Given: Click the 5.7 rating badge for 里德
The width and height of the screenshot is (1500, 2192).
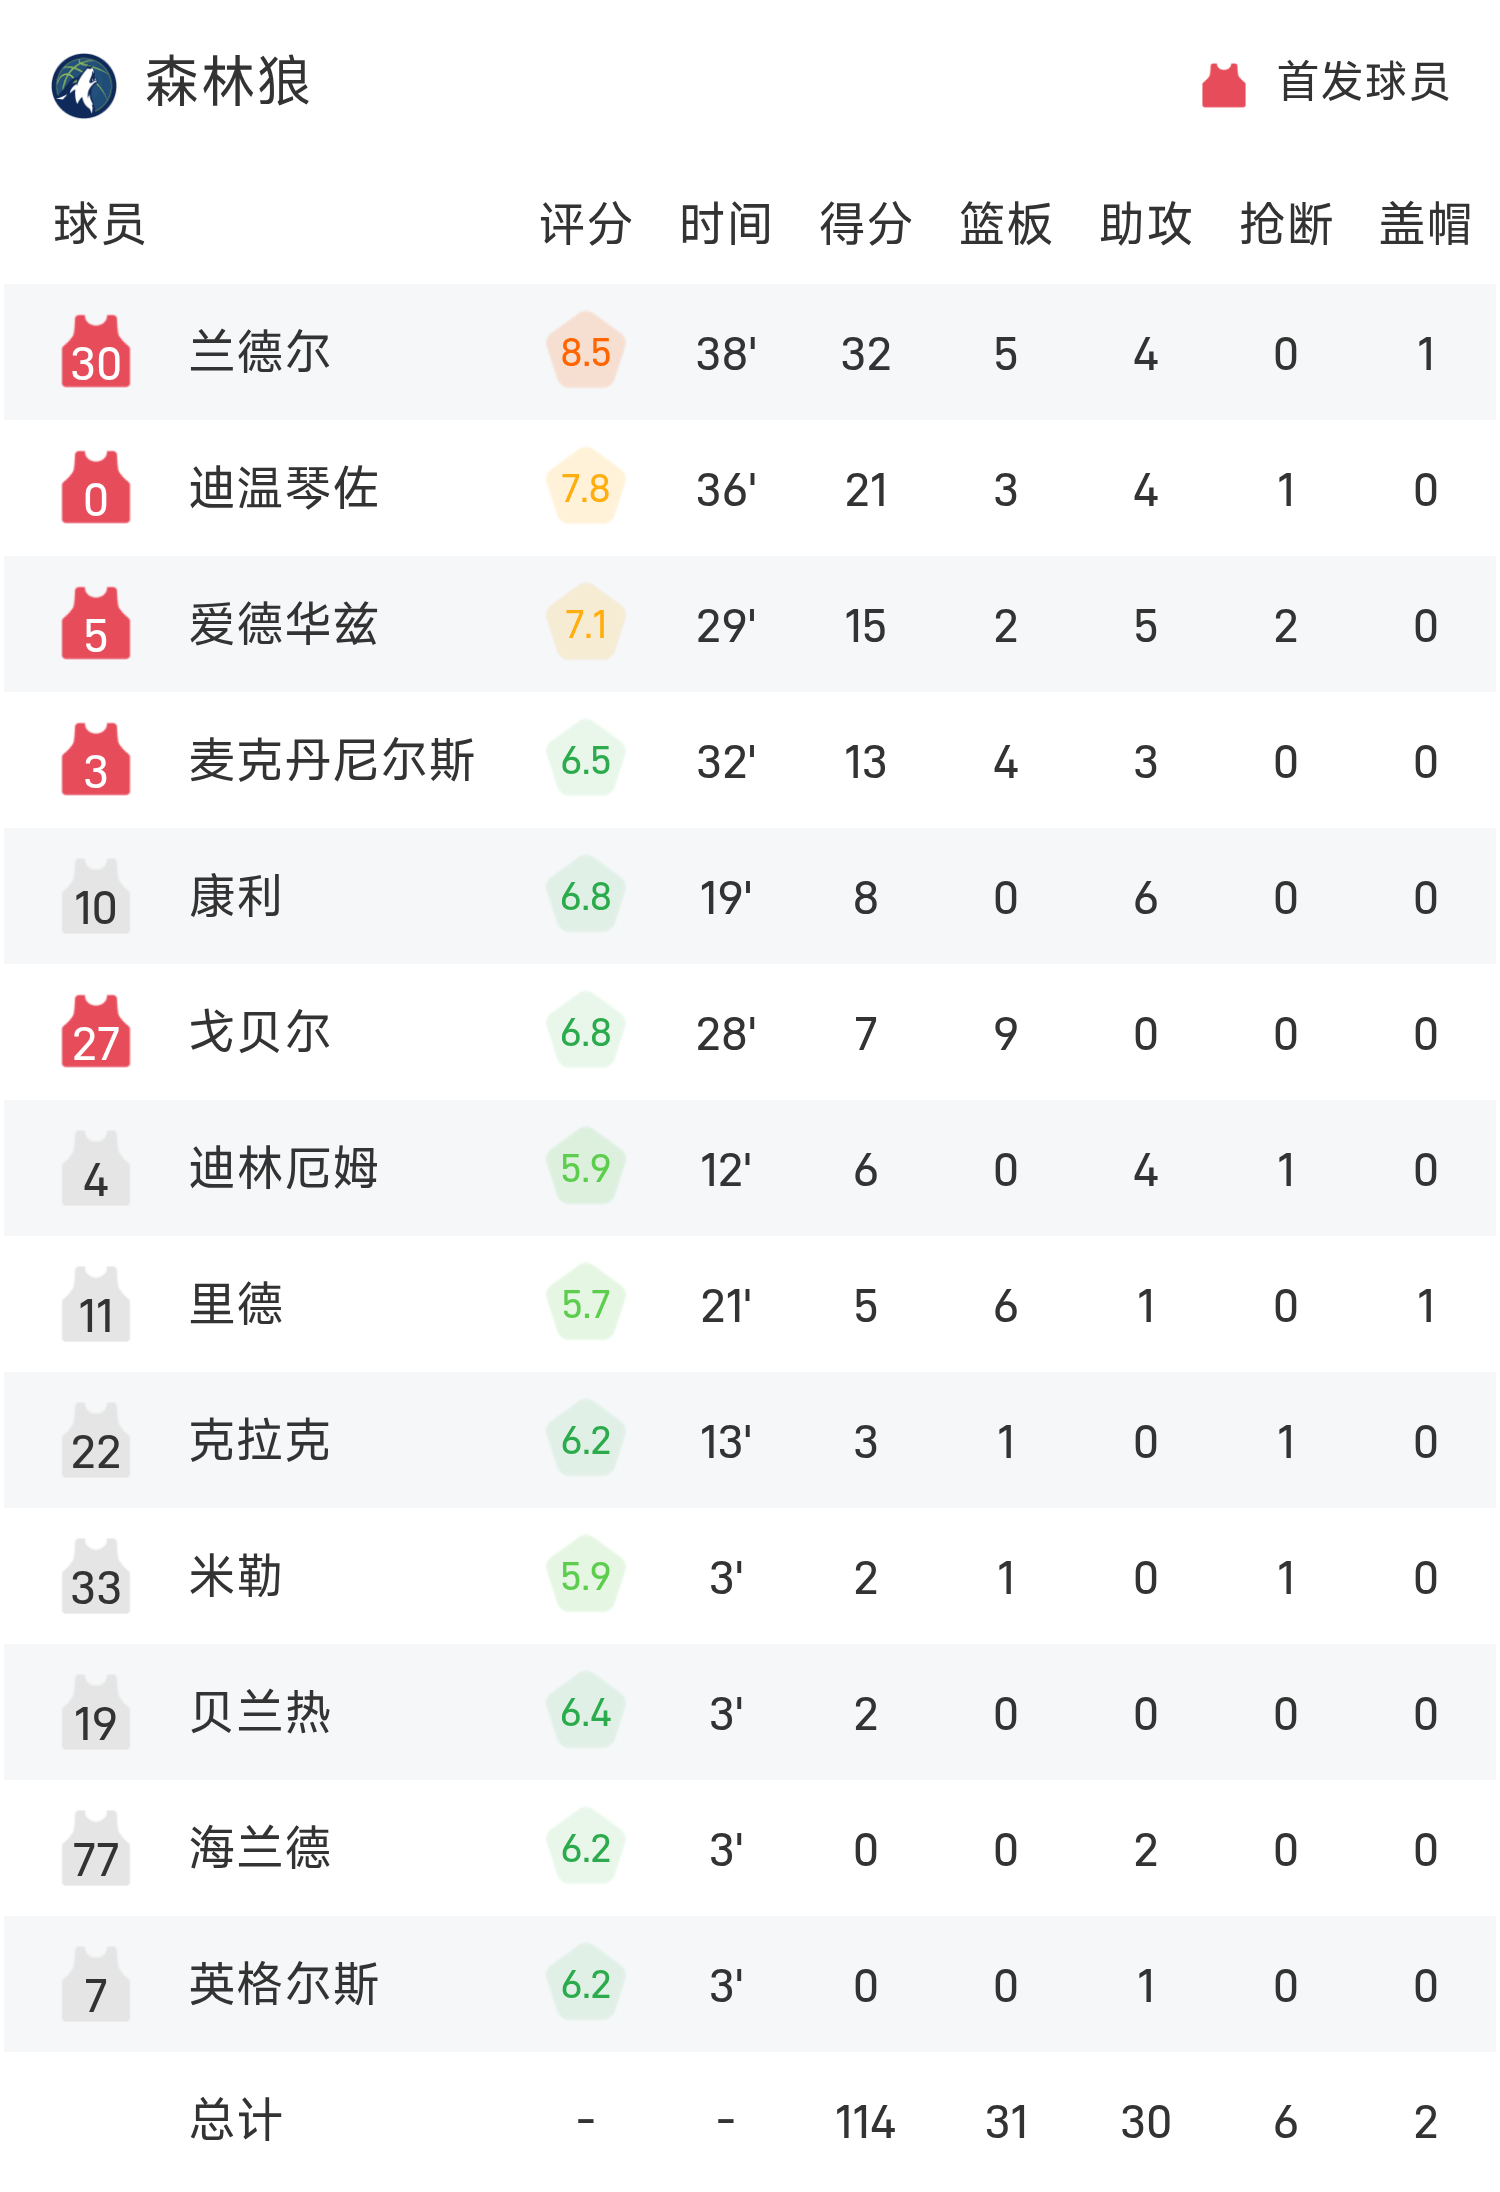Looking at the screenshot, I should (586, 1304).
